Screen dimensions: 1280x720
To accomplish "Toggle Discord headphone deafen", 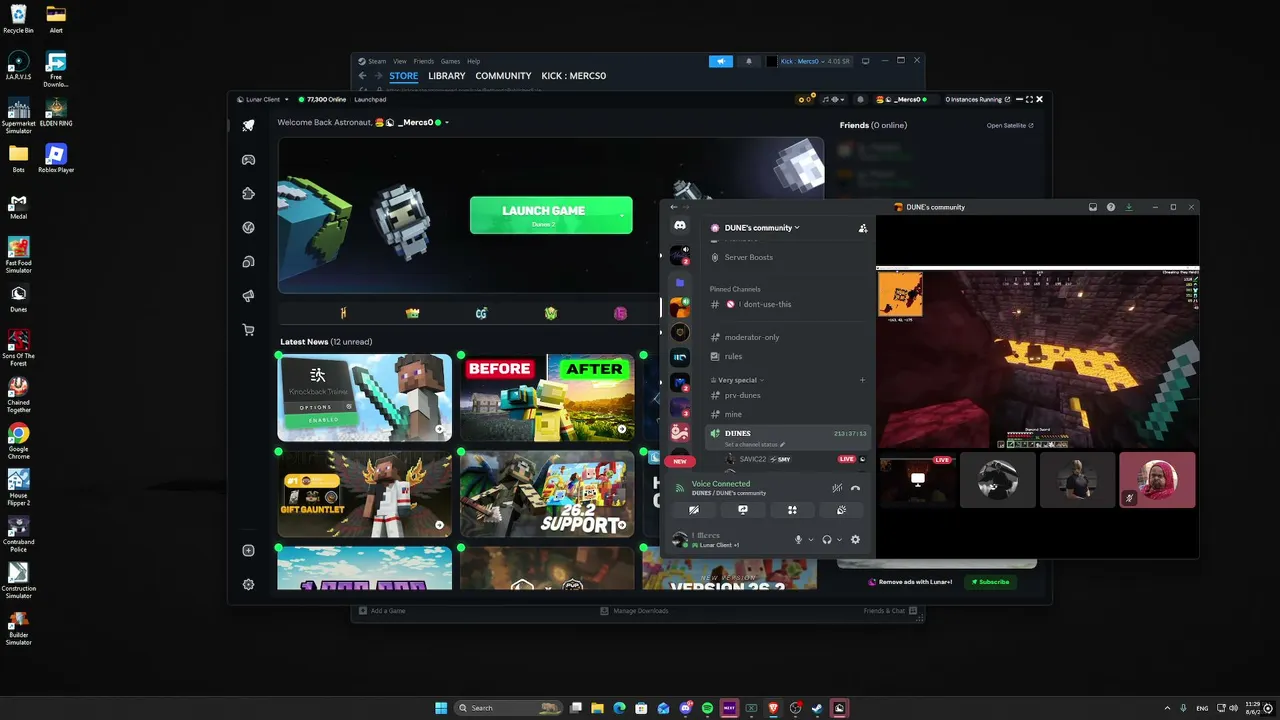I will (x=827, y=540).
